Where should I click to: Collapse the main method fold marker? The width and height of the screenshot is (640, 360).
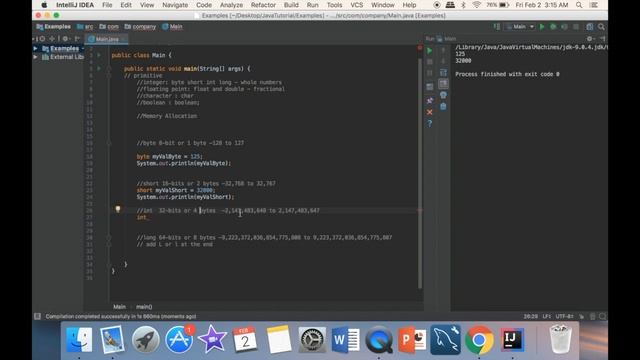pos(109,69)
